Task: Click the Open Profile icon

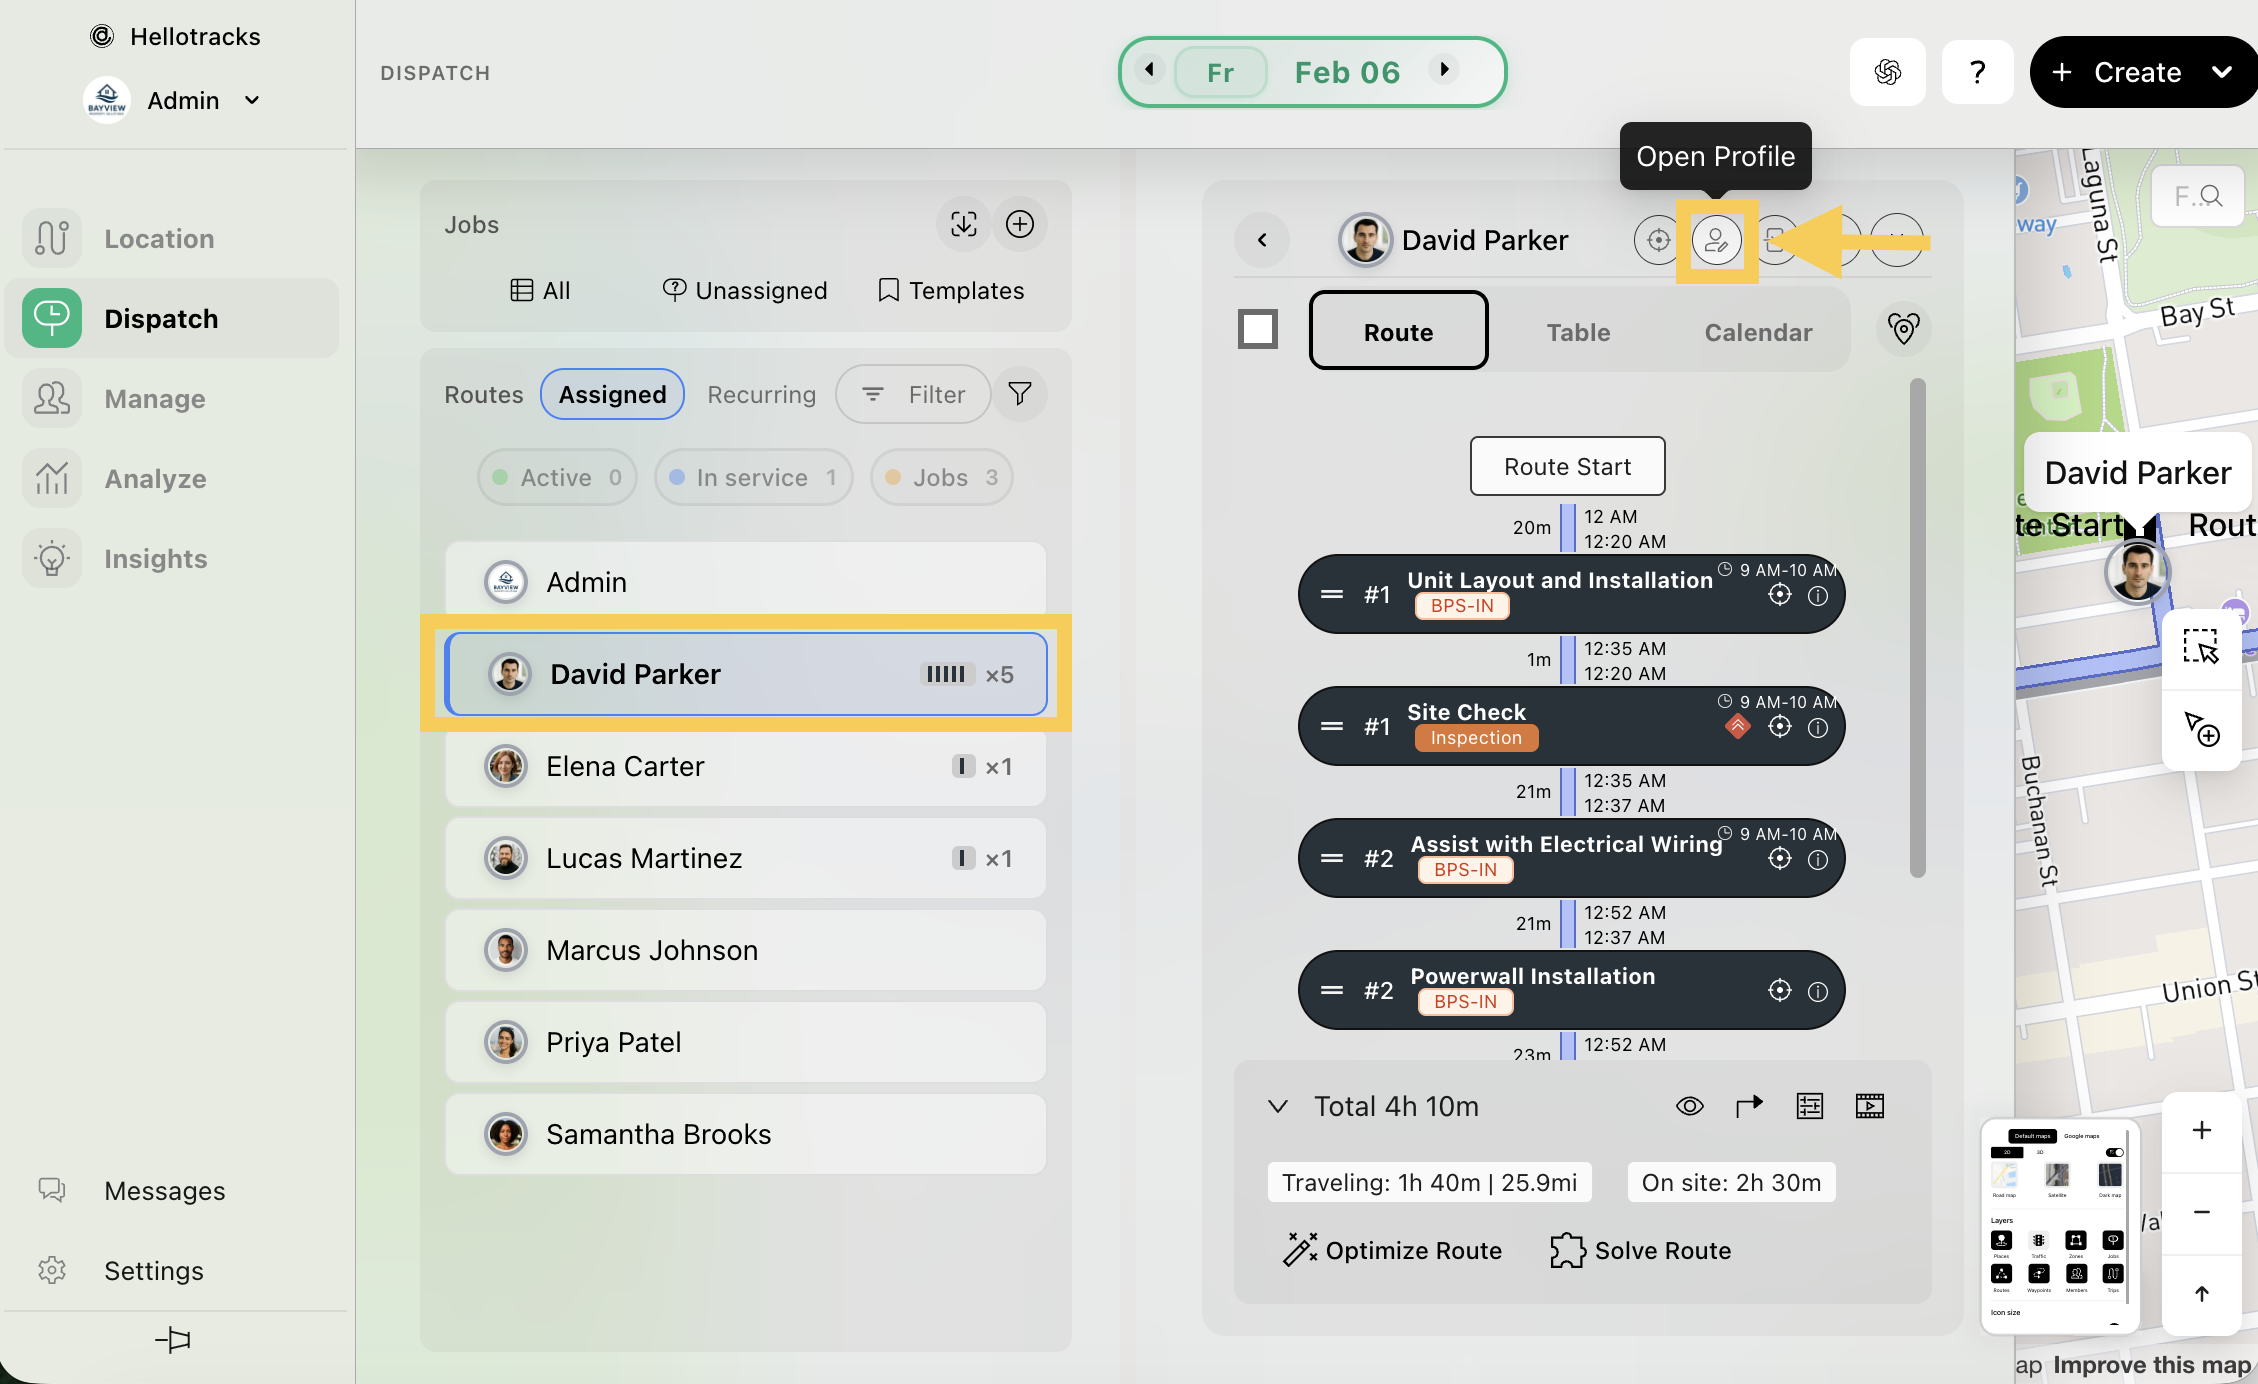Action: coord(1716,240)
